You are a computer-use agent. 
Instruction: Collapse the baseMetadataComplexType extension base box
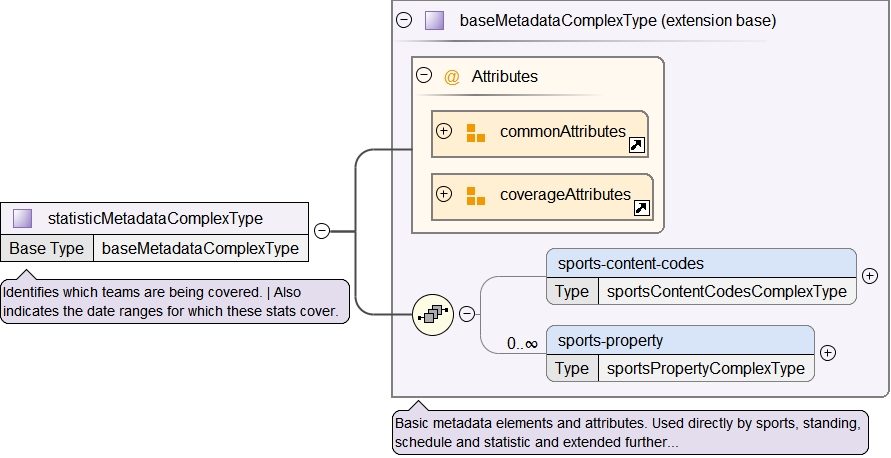[404, 20]
